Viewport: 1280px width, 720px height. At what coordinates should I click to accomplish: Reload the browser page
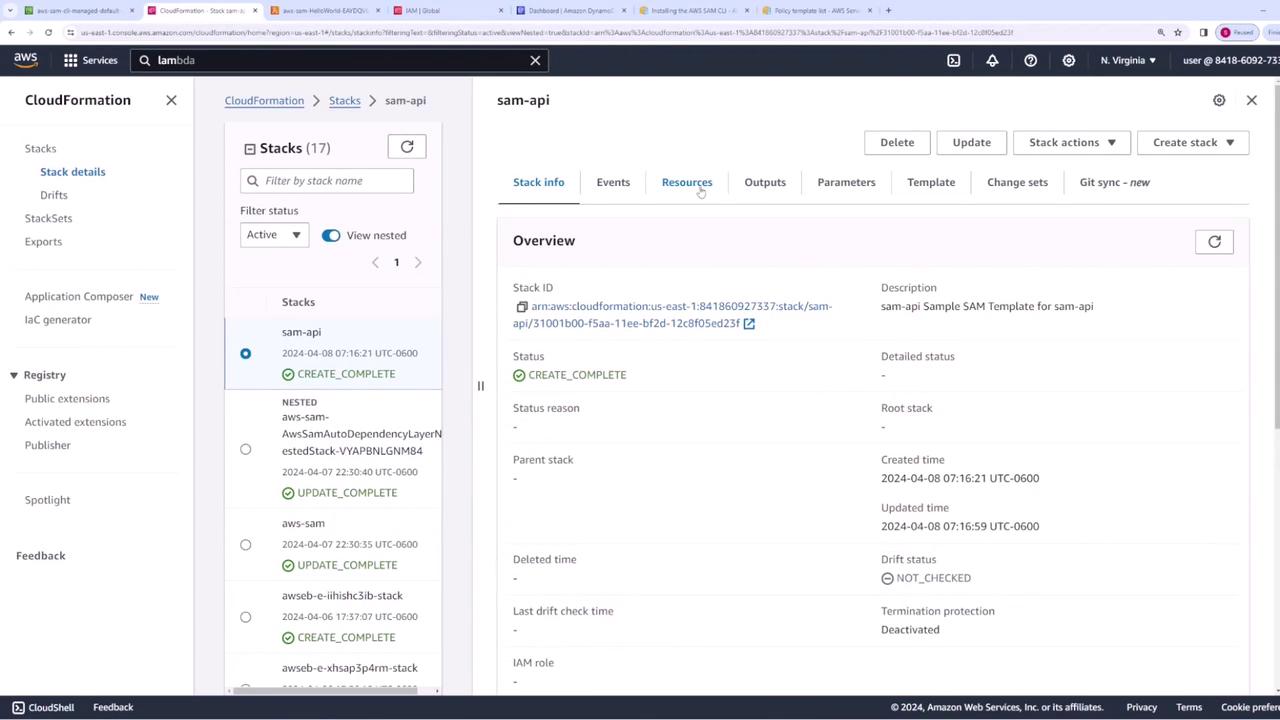48,32
